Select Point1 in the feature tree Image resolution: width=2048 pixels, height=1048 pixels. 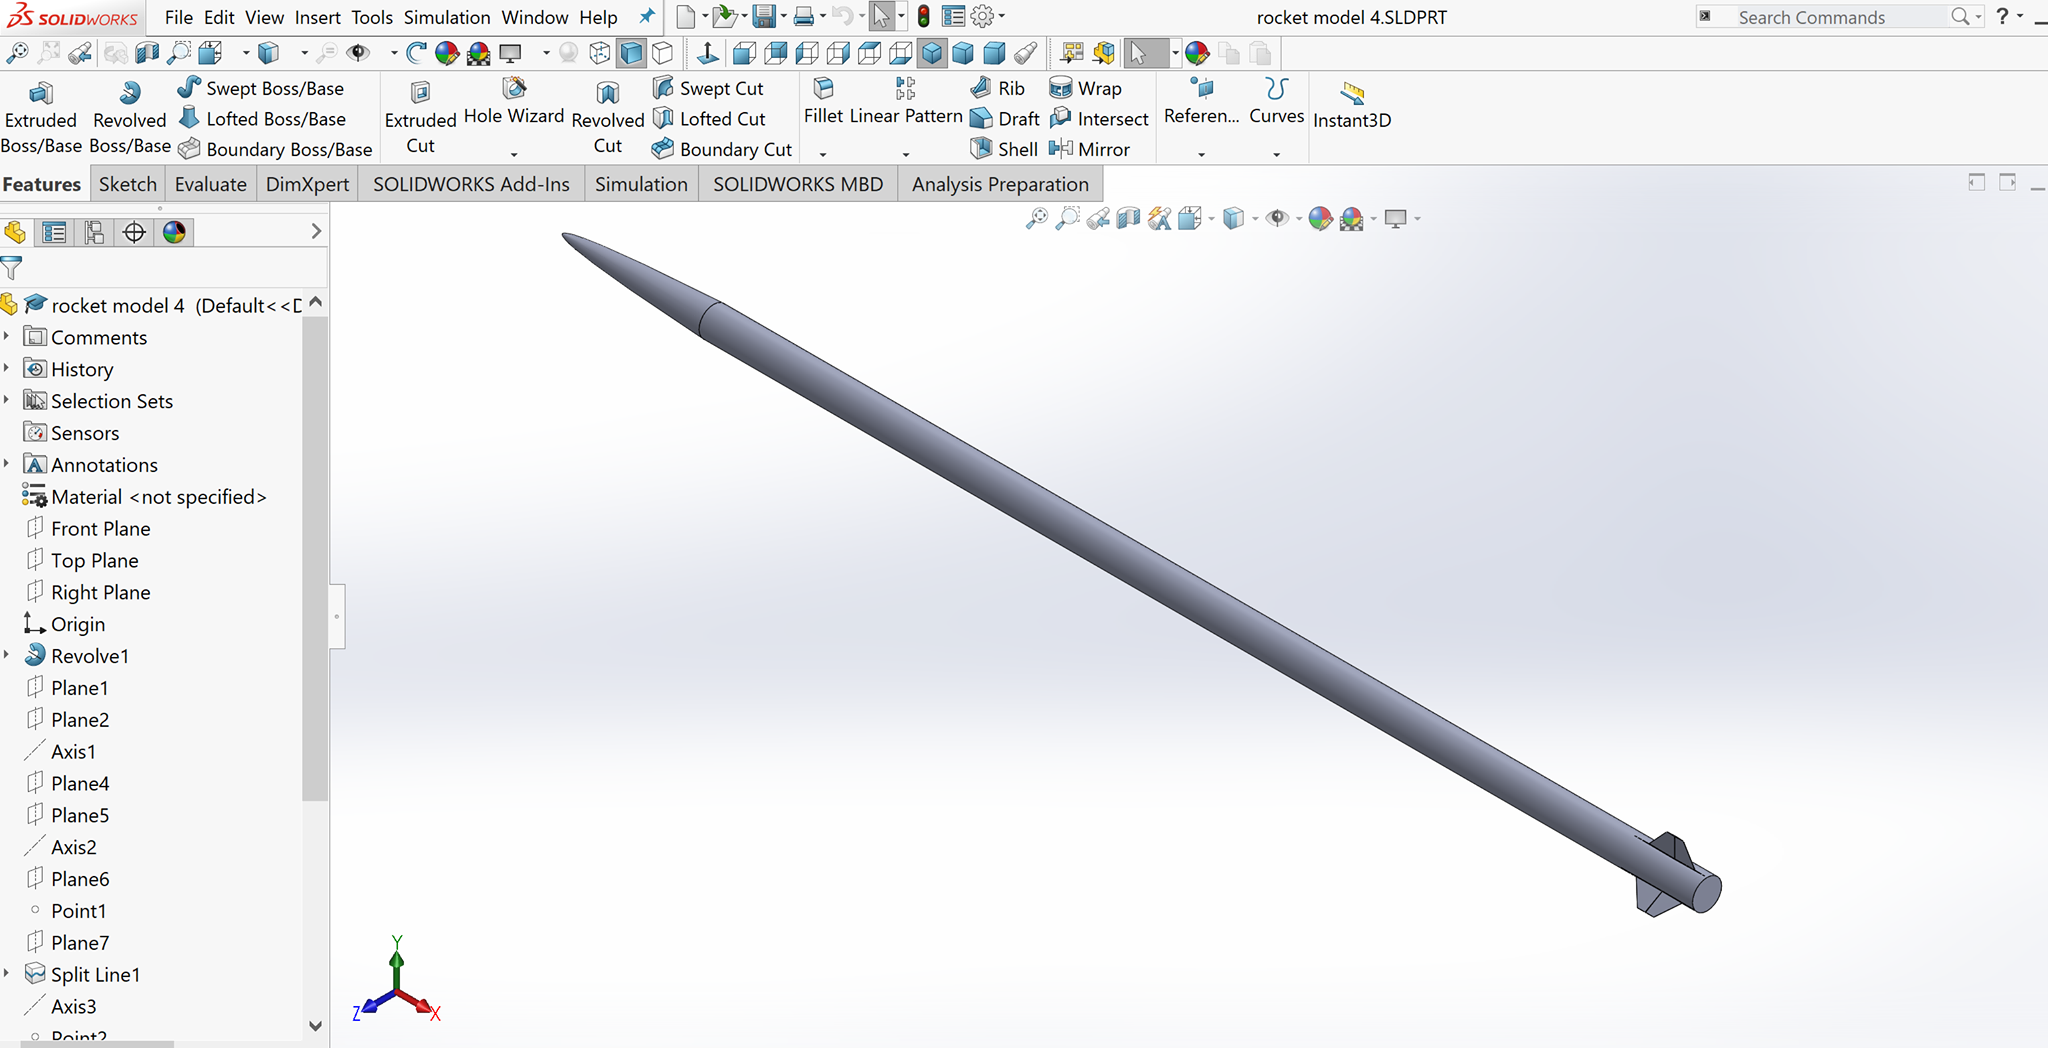coord(79,910)
